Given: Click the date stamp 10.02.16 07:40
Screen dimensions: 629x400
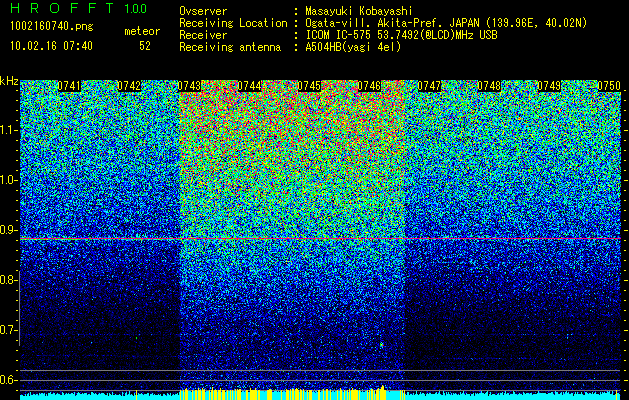Looking at the screenshot, I should tap(51, 46).
